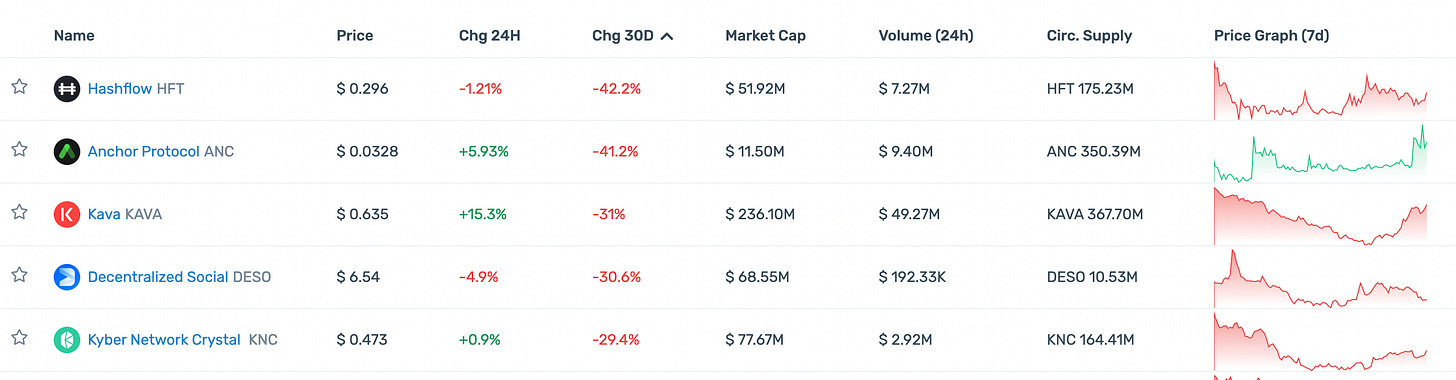Sort by the Price column header
The height and width of the screenshot is (380, 1456).
pos(355,36)
